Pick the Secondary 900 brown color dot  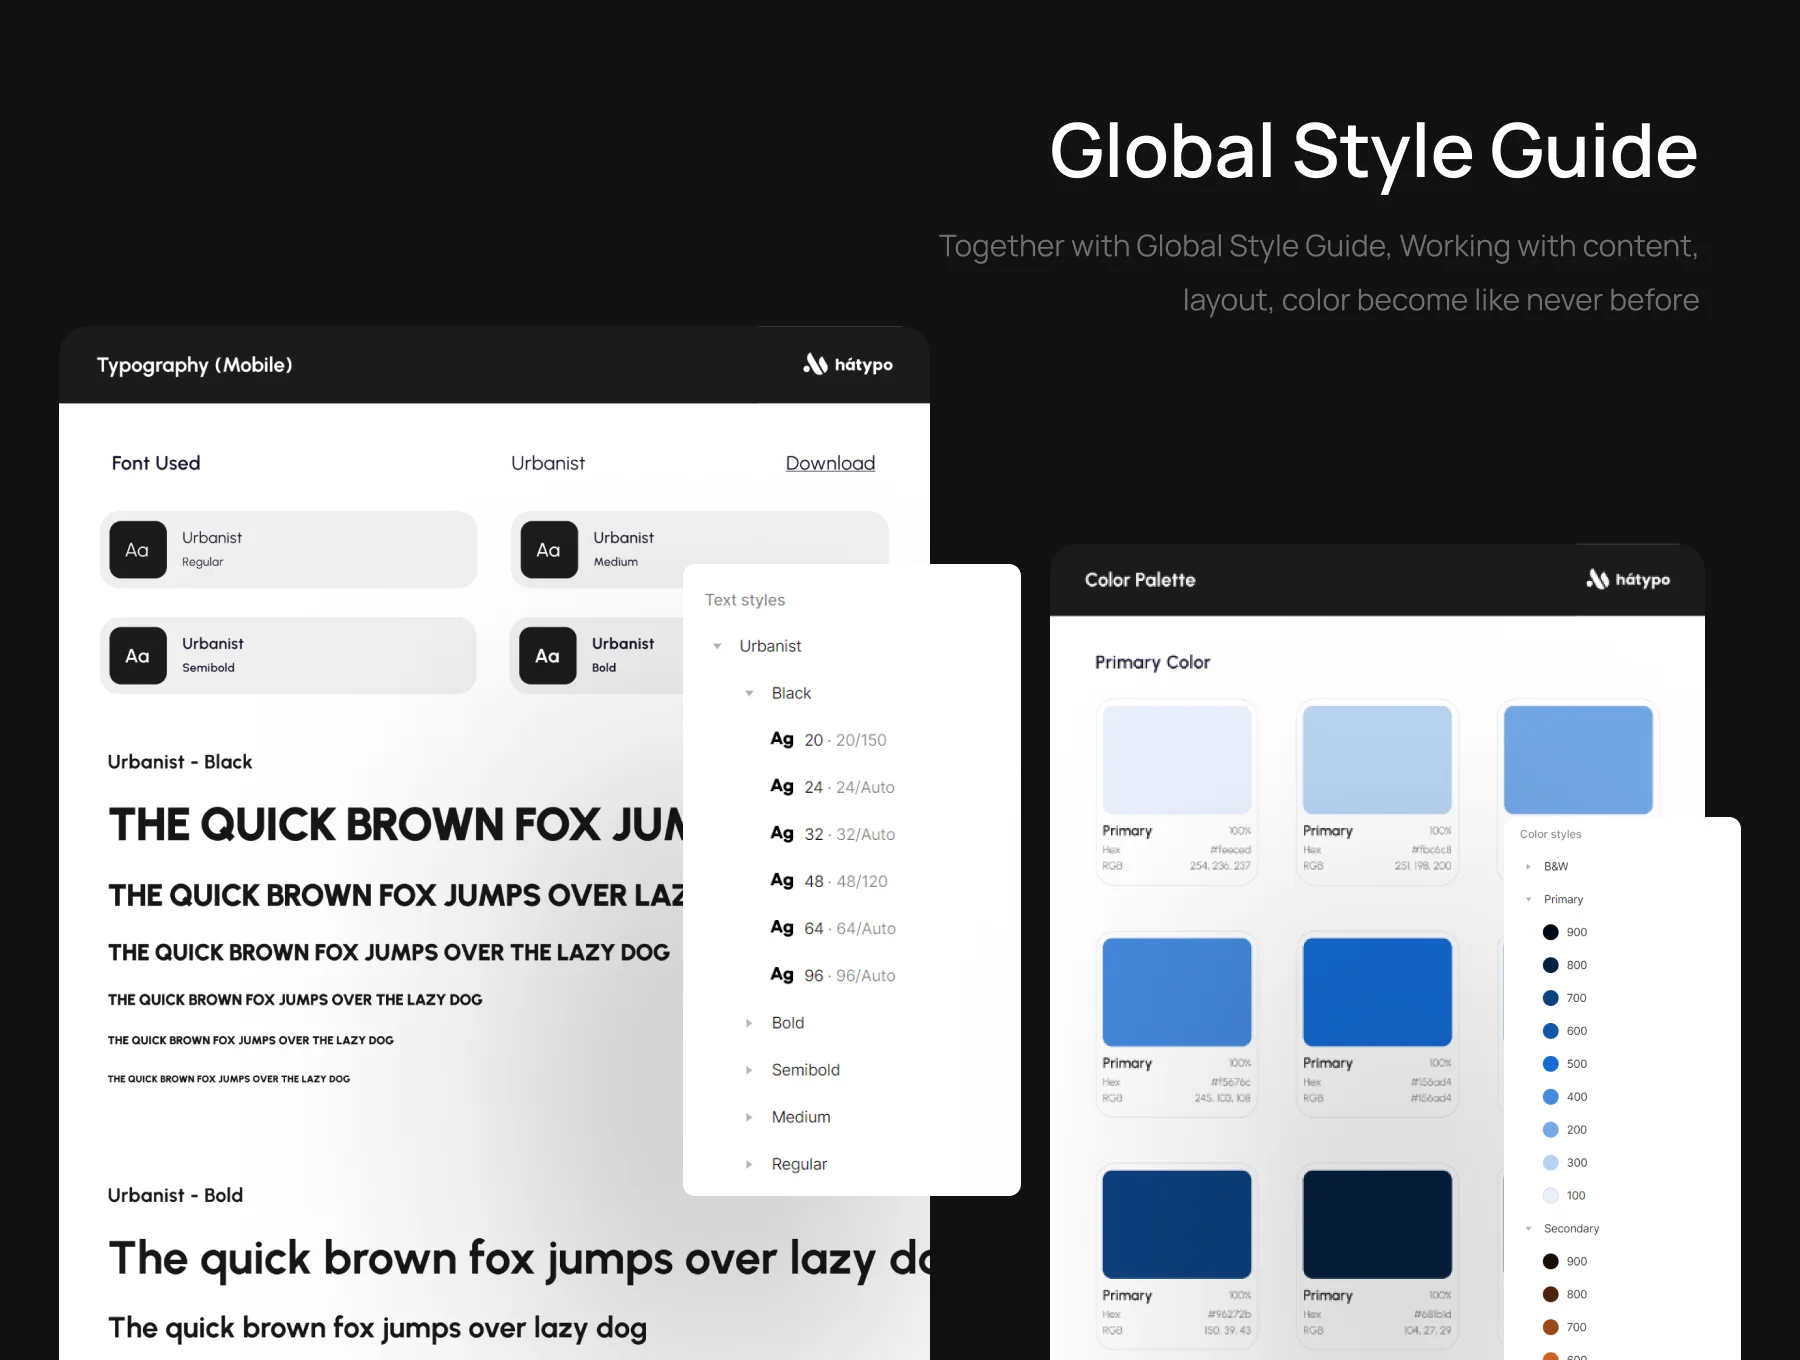pyautogui.click(x=1551, y=1262)
